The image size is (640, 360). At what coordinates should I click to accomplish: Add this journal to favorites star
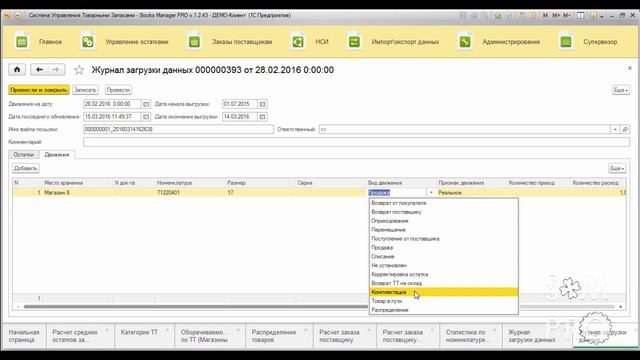[79, 70]
